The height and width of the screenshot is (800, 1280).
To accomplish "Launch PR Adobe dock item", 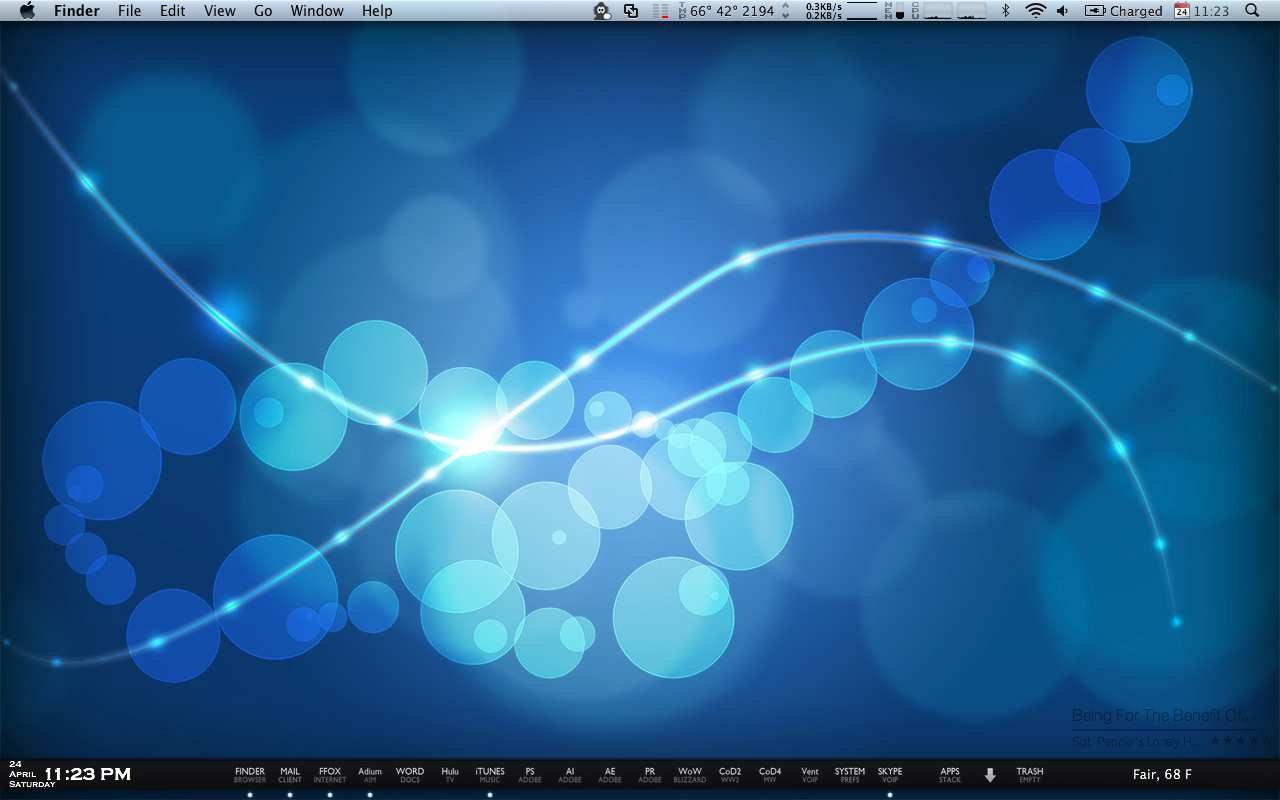I will pyautogui.click(x=650, y=775).
